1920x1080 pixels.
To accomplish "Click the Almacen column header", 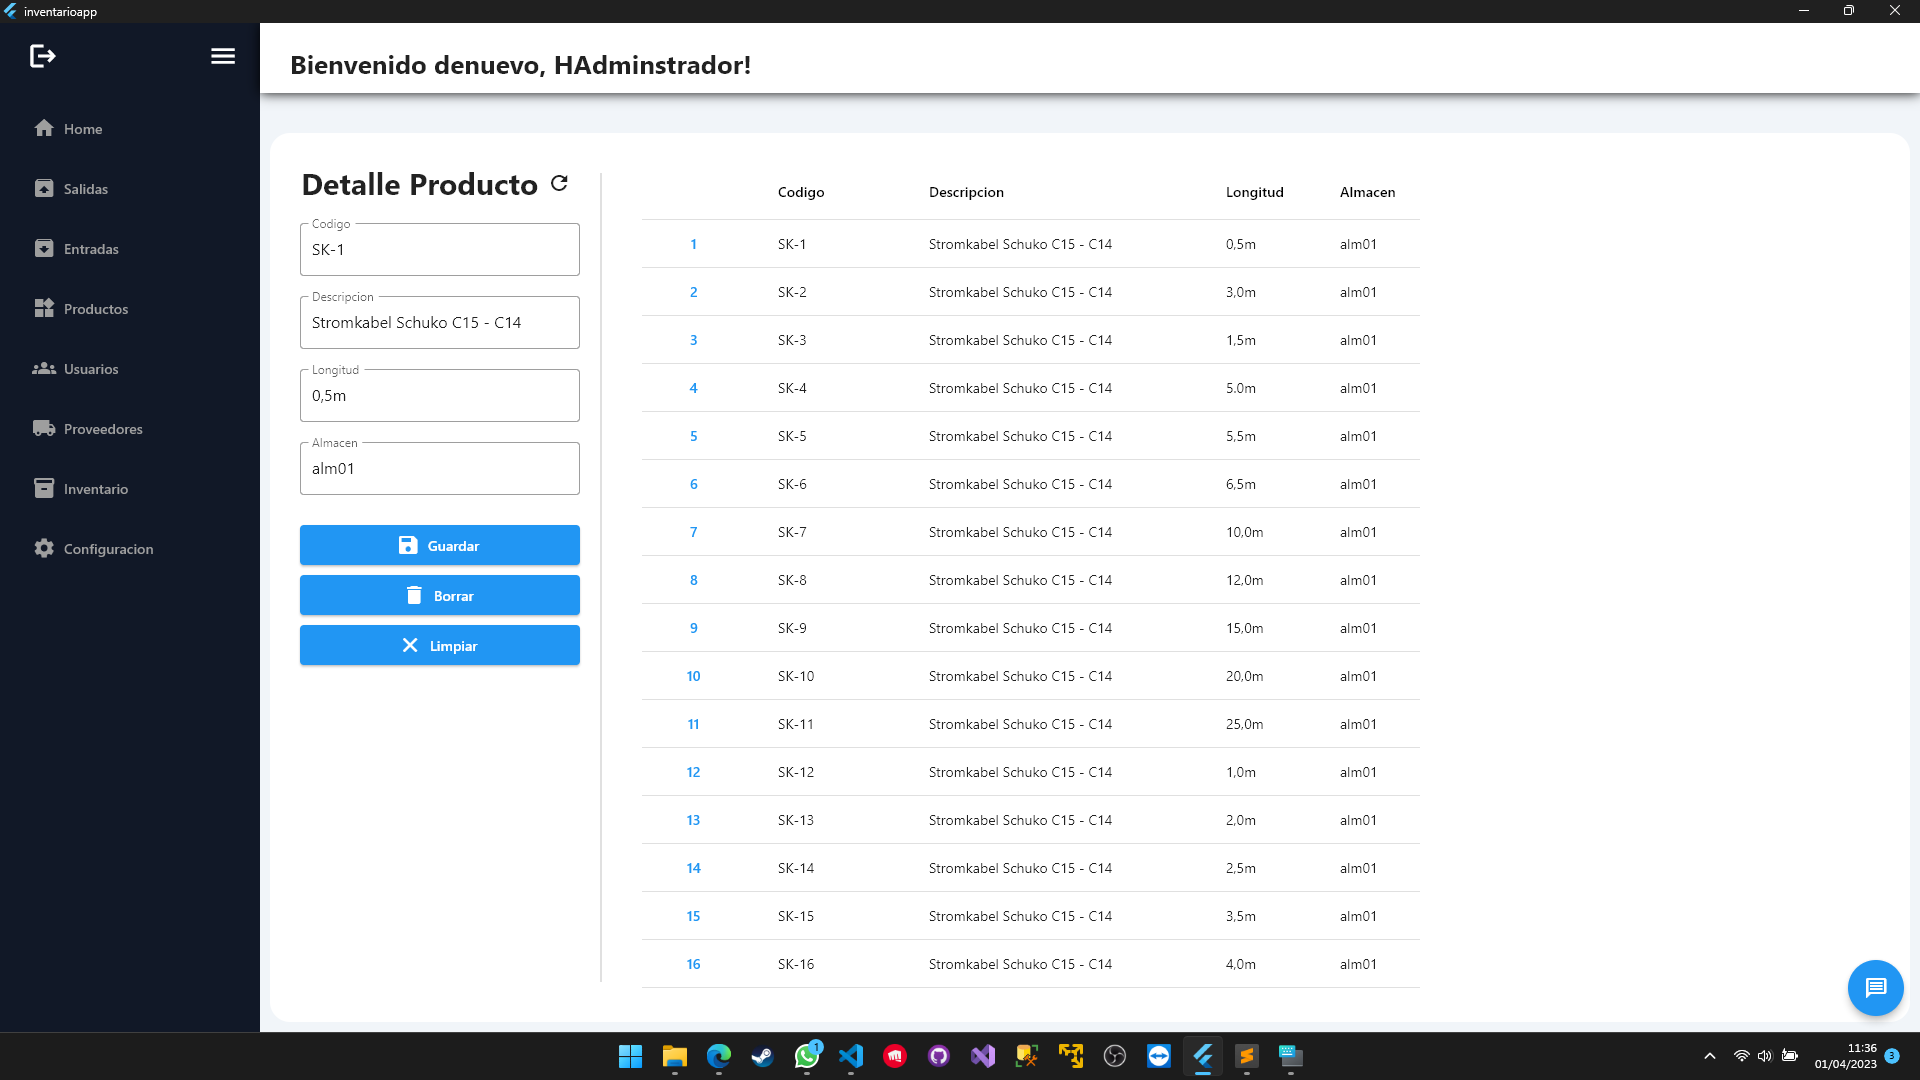I will [x=1367, y=192].
